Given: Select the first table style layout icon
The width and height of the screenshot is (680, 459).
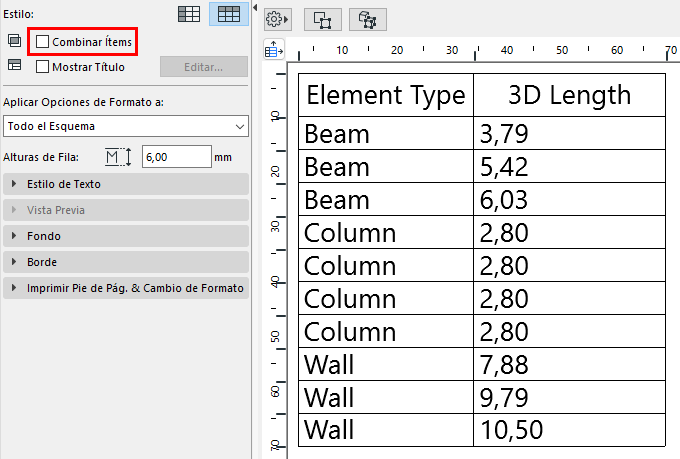Looking at the screenshot, I should pyautogui.click(x=189, y=14).
